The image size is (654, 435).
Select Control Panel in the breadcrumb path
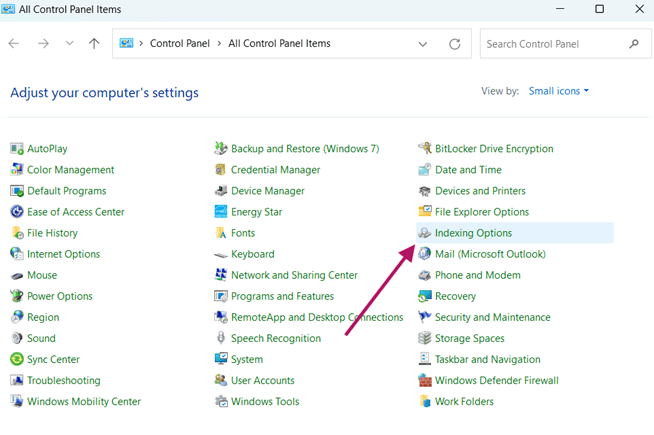180,43
